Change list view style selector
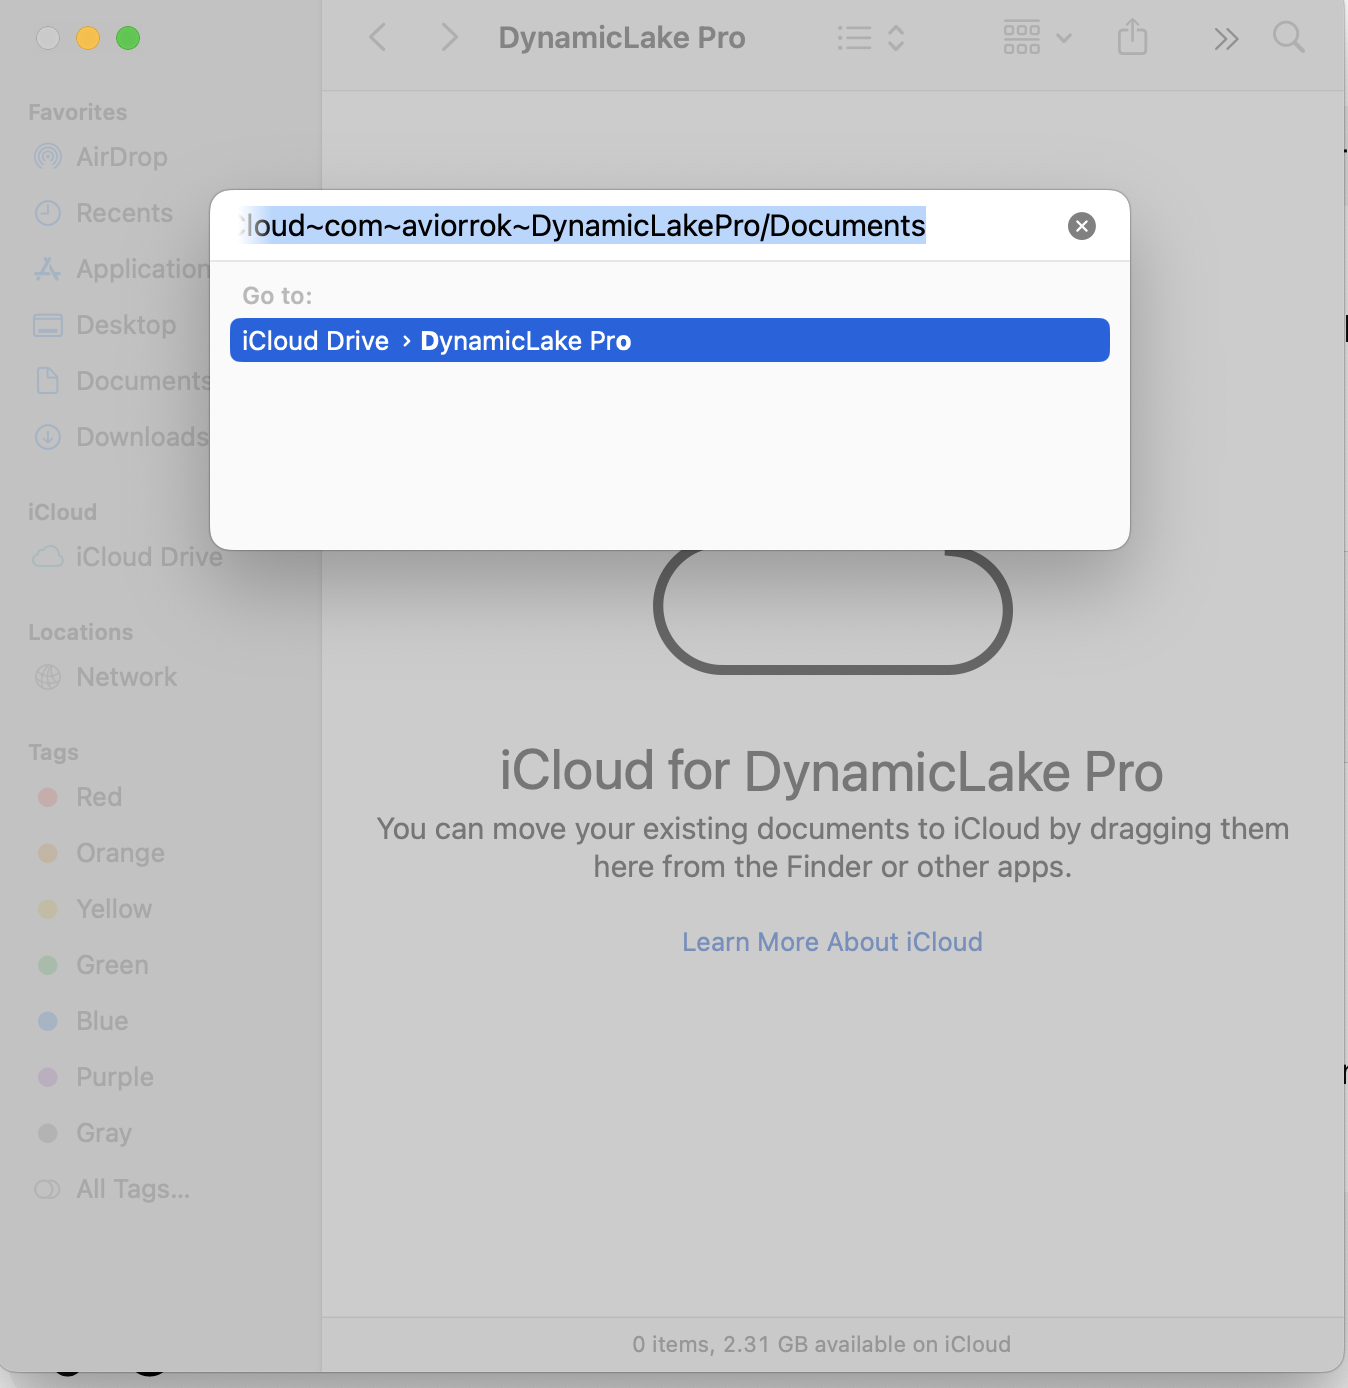1348x1388 pixels. [871, 38]
